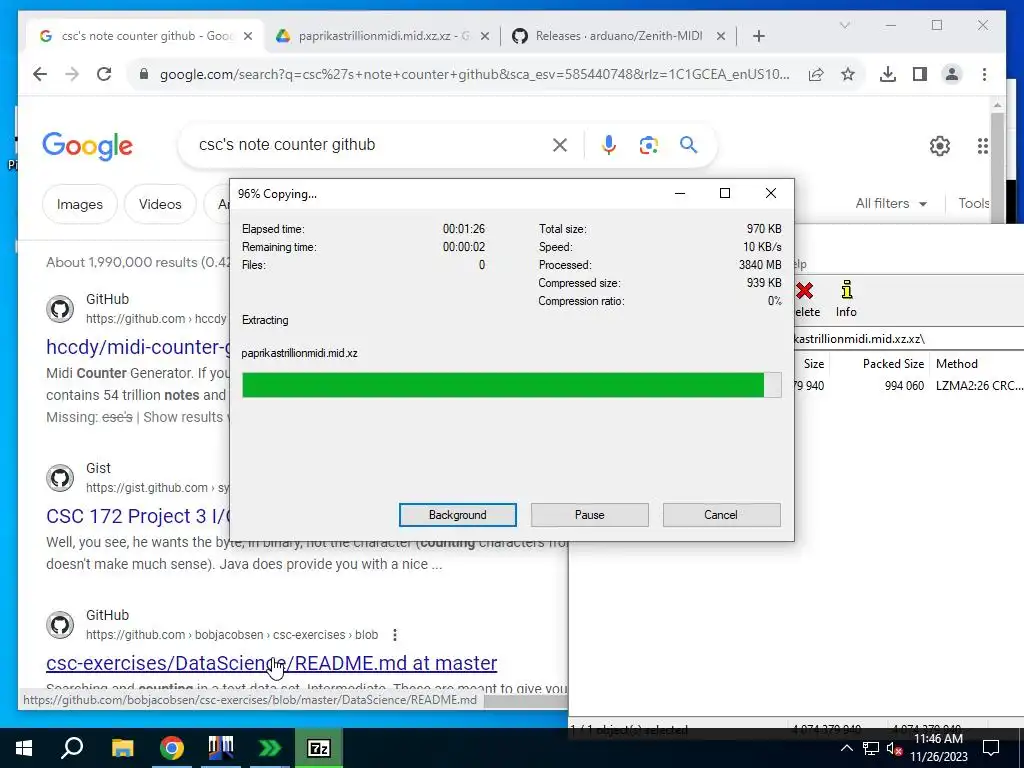Expand the All filters dropdown
Screen dimensions: 1024x768
[x=891, y=204]
